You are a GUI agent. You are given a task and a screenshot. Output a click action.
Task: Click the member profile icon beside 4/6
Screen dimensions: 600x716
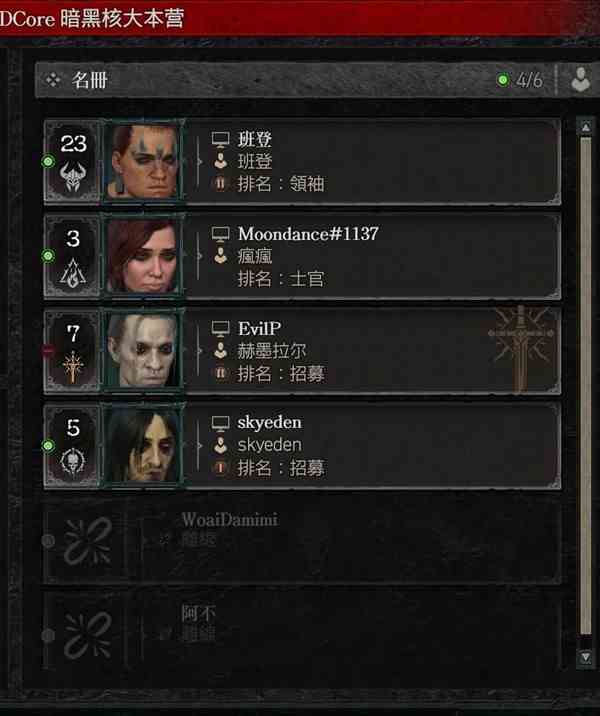point(580,79)
